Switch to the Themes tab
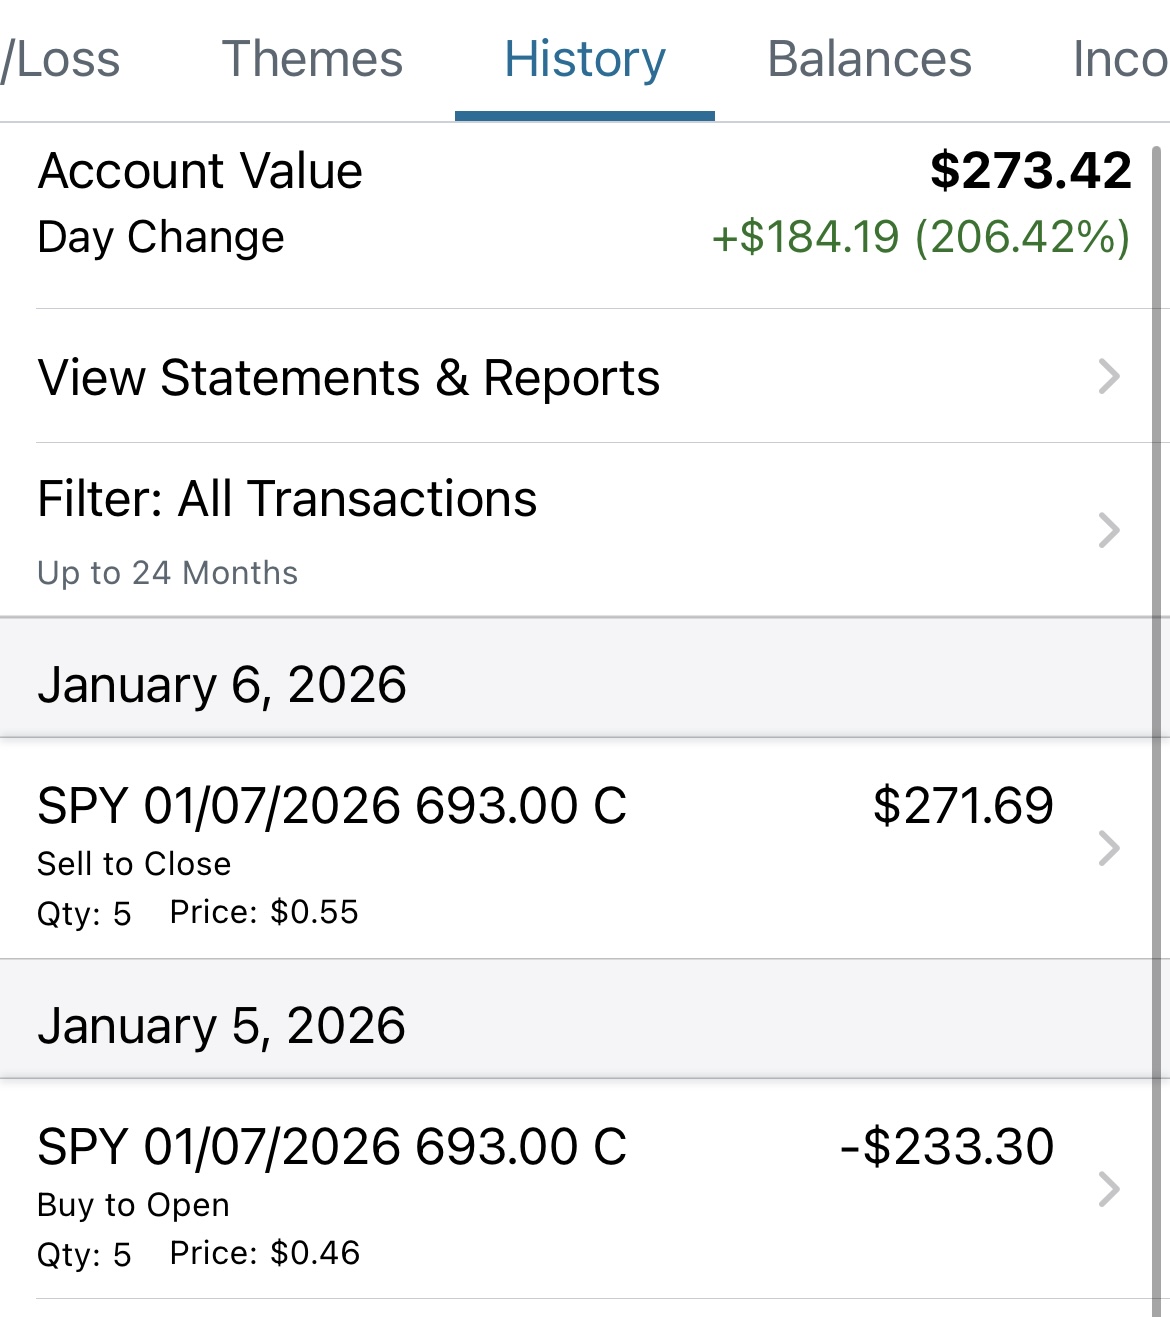The height and width of the screenshot is (1317, 1170). (x=312, y=60)
